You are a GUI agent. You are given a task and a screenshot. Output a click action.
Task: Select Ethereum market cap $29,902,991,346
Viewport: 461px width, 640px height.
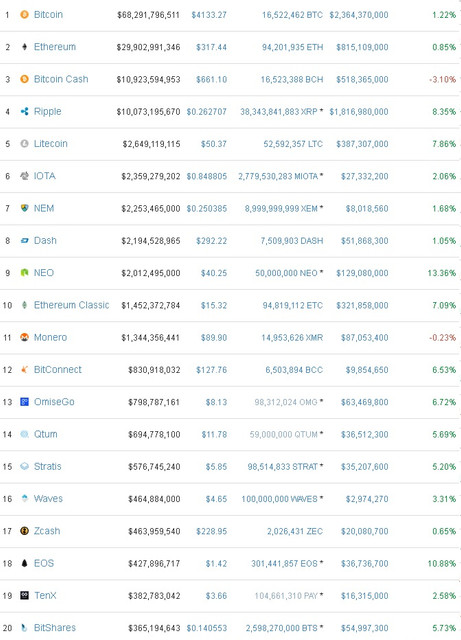(x=148, y=47)
